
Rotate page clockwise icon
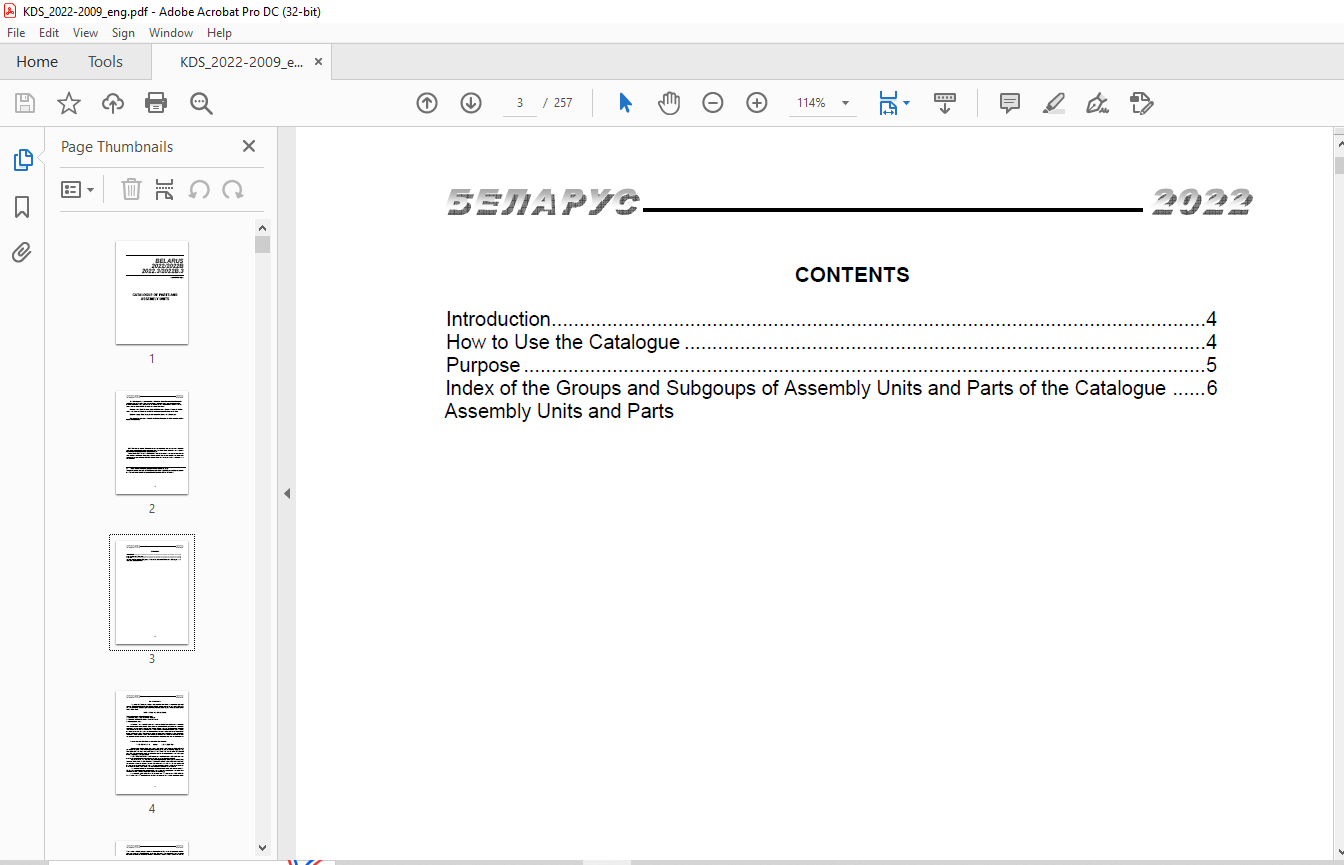(x=233, y=189)
